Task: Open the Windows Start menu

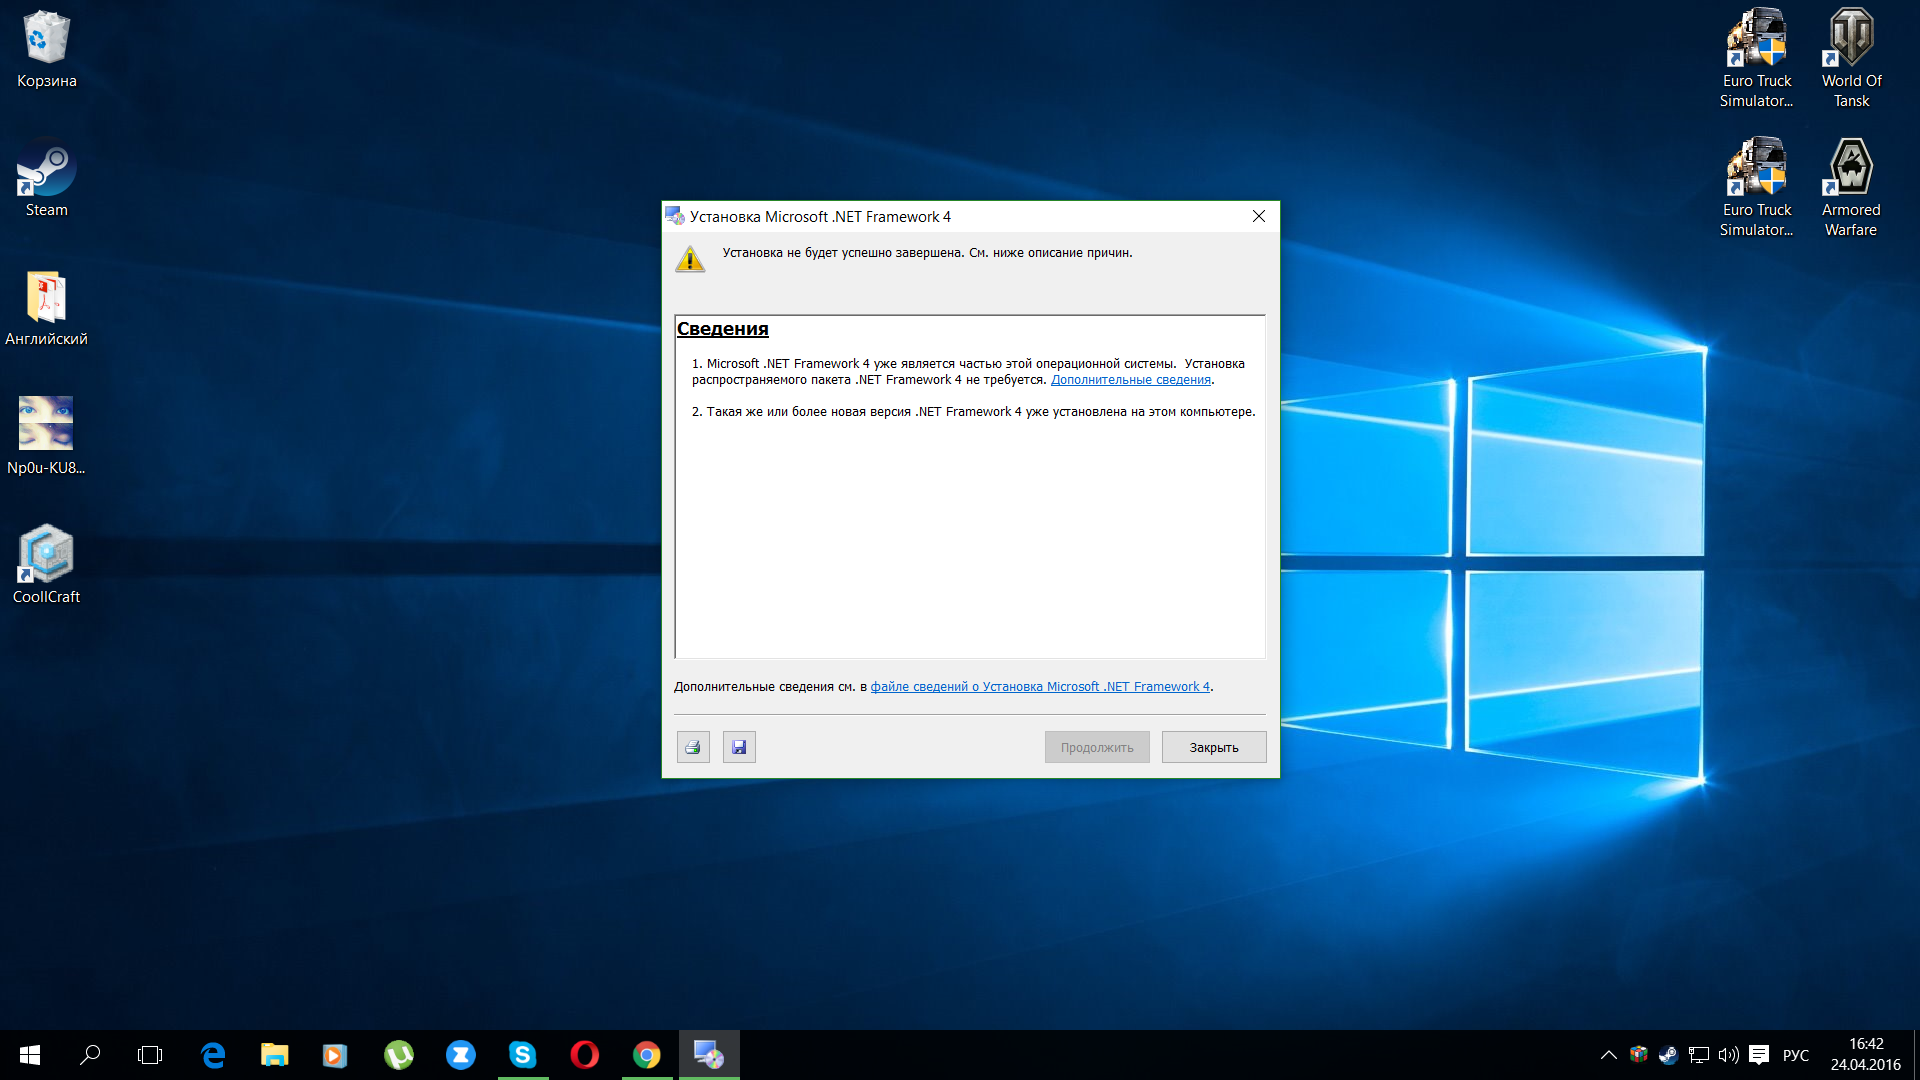Action: click(x=29, y=1055)
